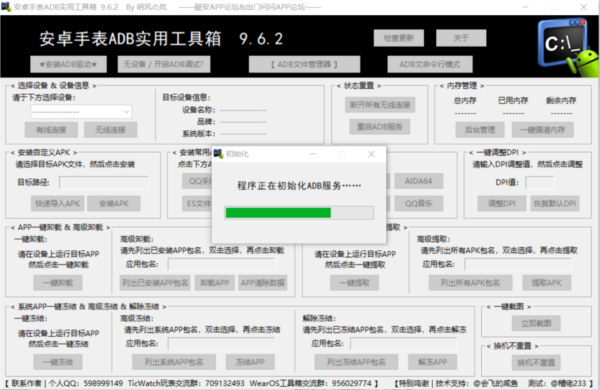Click the 程序正在初始化ADB服务 message text

tap(299, 186)
